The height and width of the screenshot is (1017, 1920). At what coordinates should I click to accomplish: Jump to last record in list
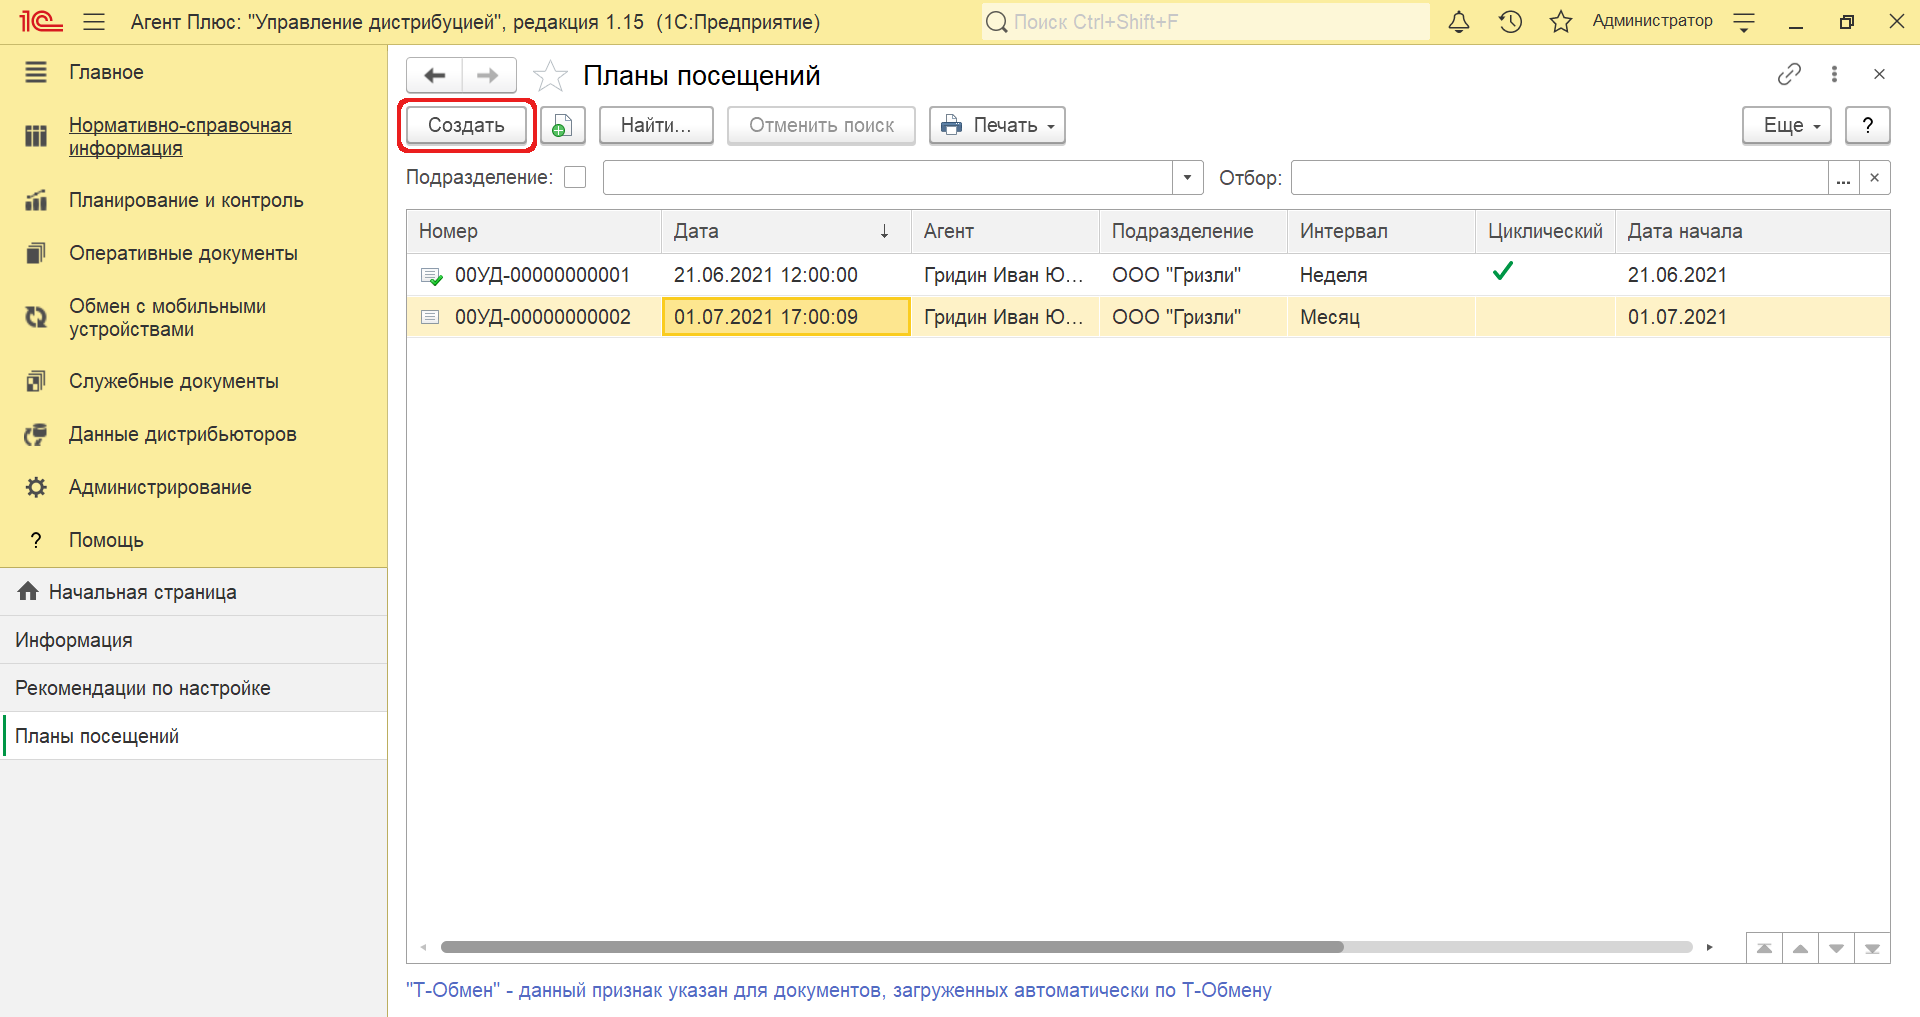pos(1872,948)
